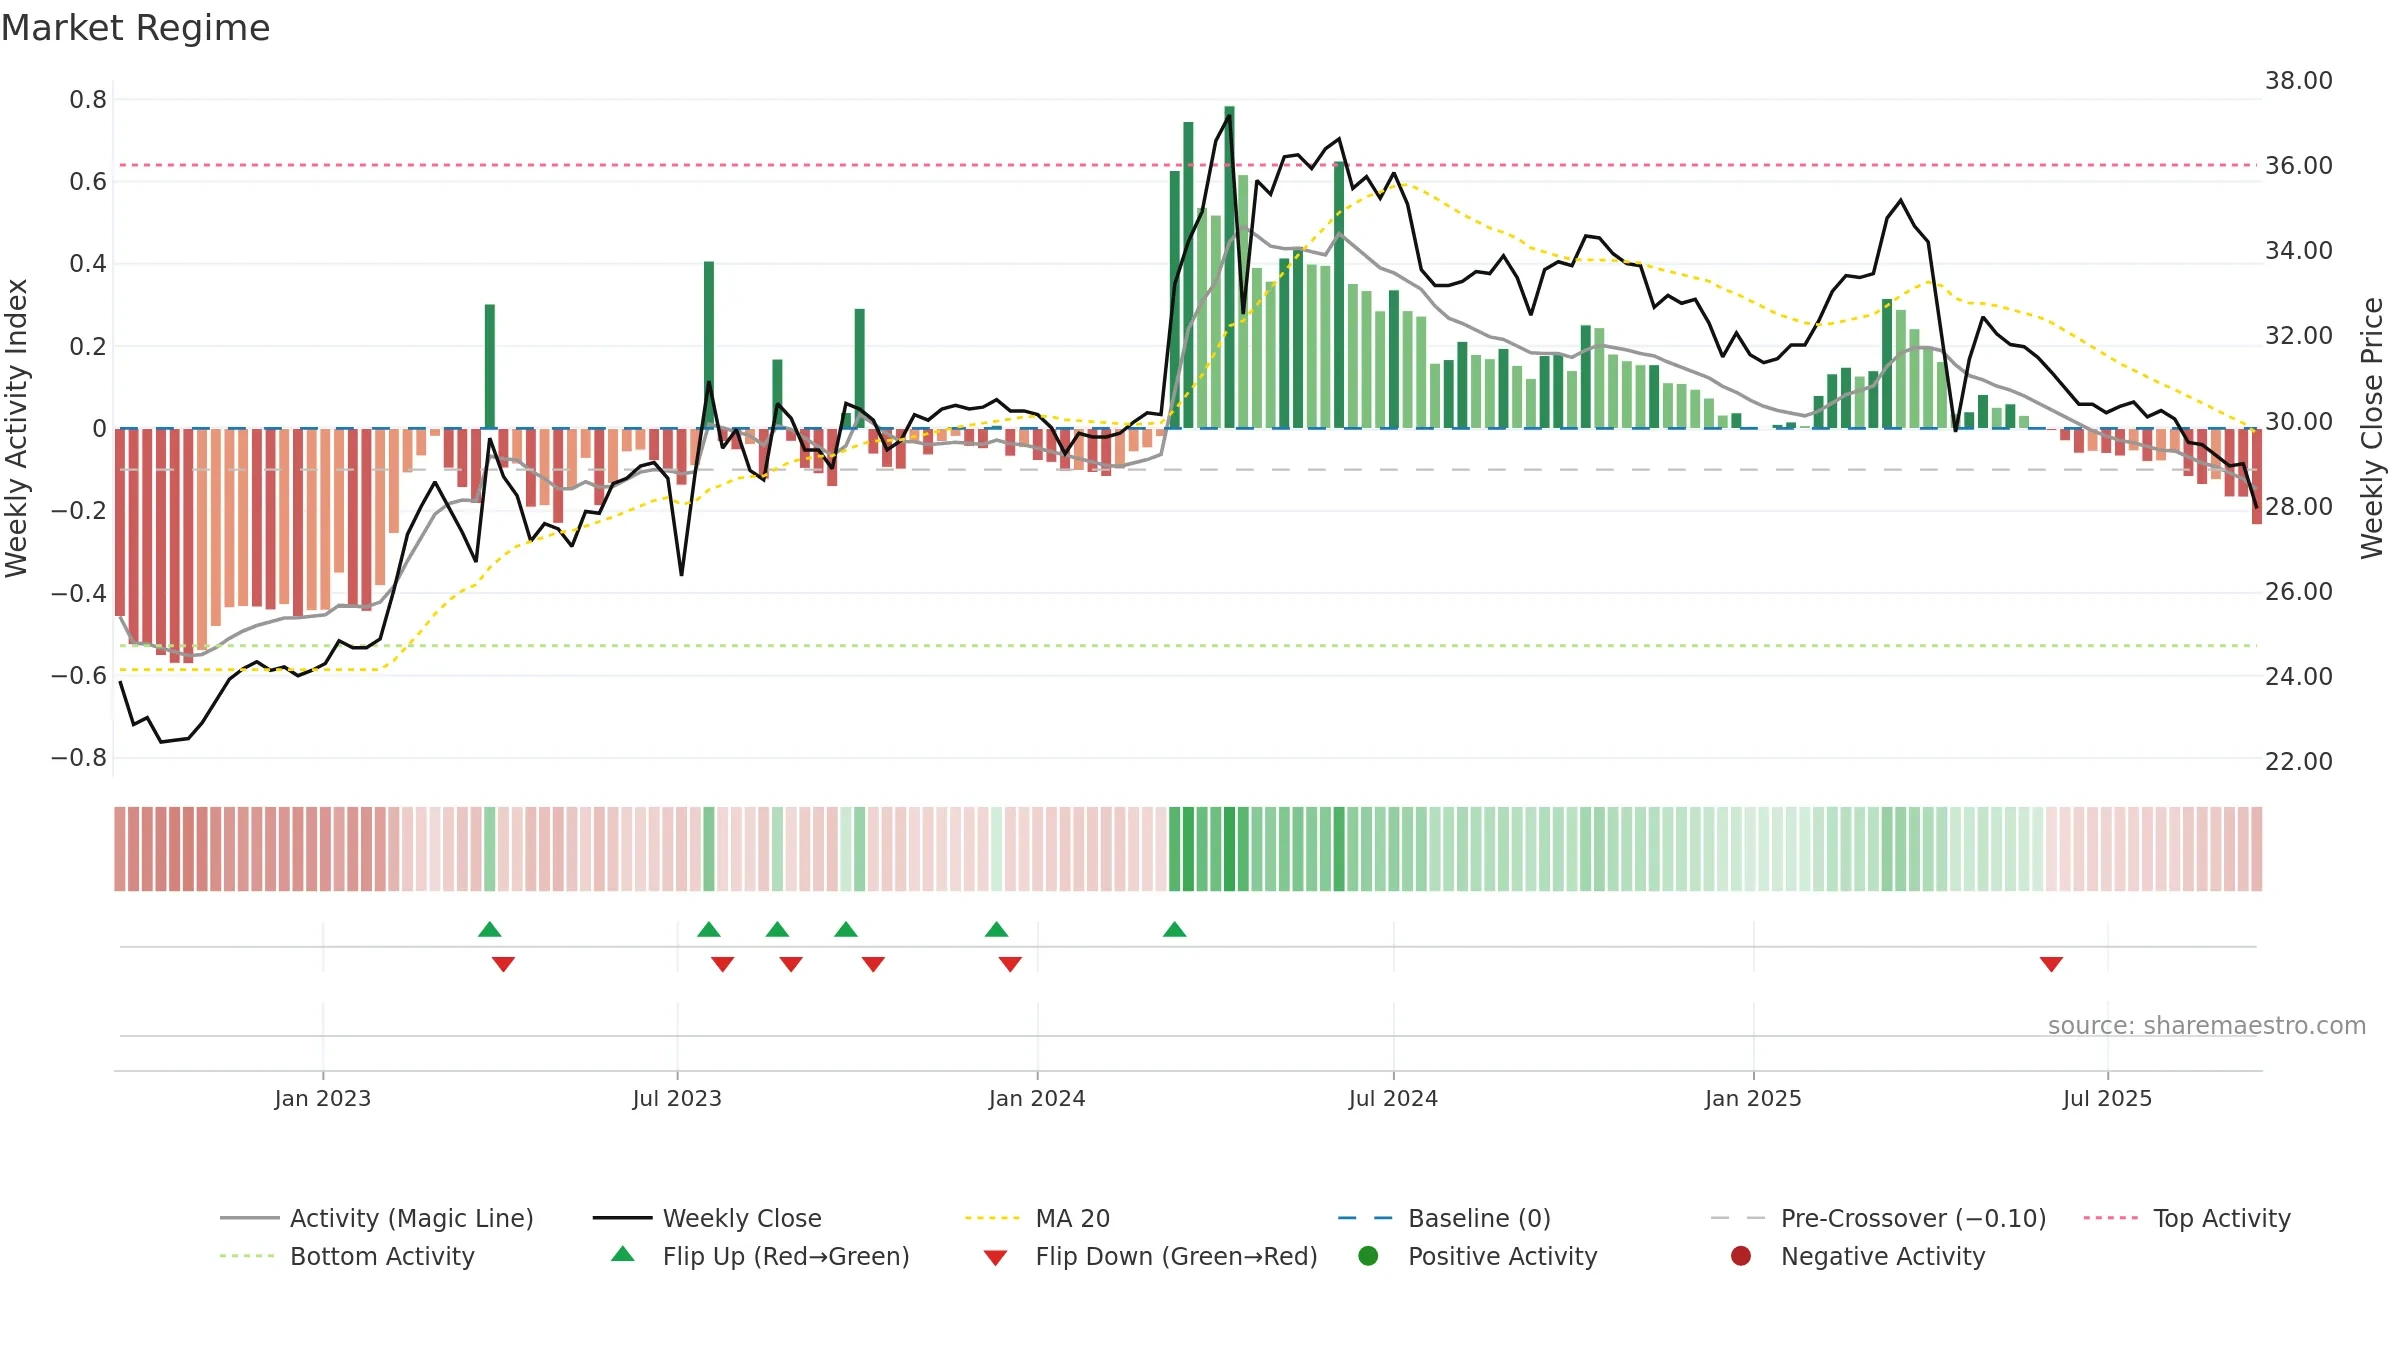Toggle the Flip Up (Red→Green) legend entry

[760, 1256]
